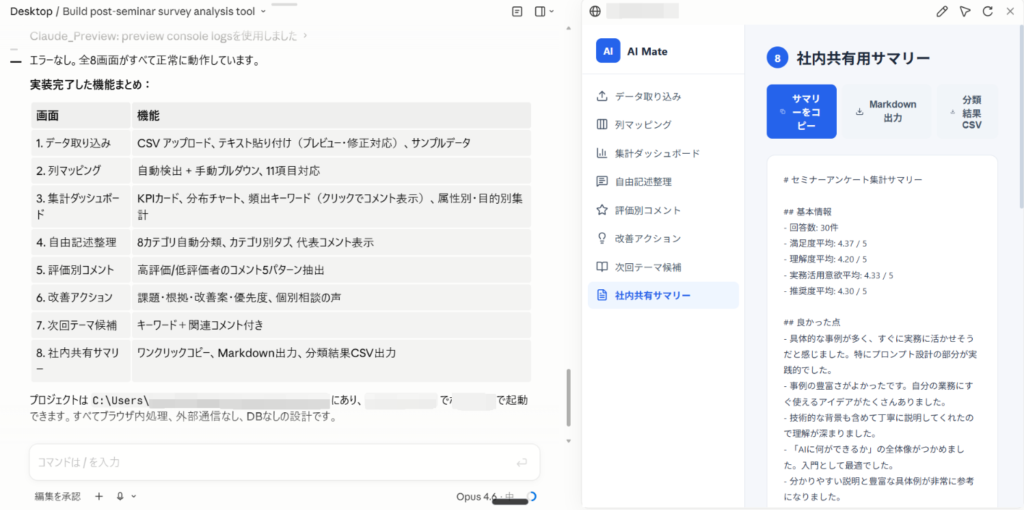
Task: Click summary line 回答数: 30件
Action: point(809,228)
